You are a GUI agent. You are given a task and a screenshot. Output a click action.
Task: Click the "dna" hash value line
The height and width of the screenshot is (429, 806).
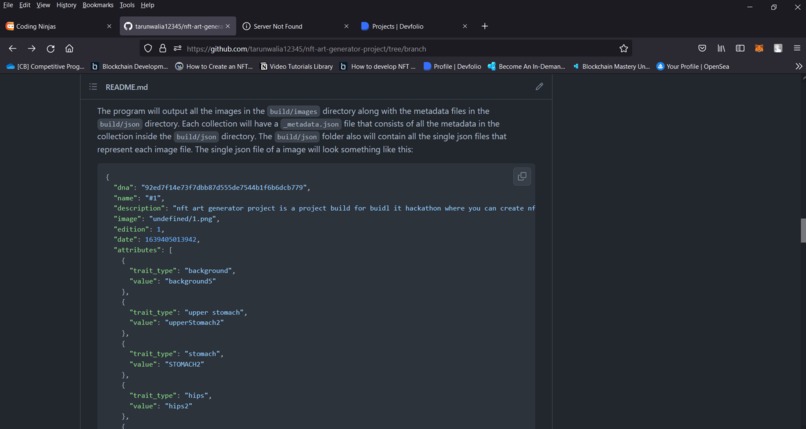tap(212, 188)
